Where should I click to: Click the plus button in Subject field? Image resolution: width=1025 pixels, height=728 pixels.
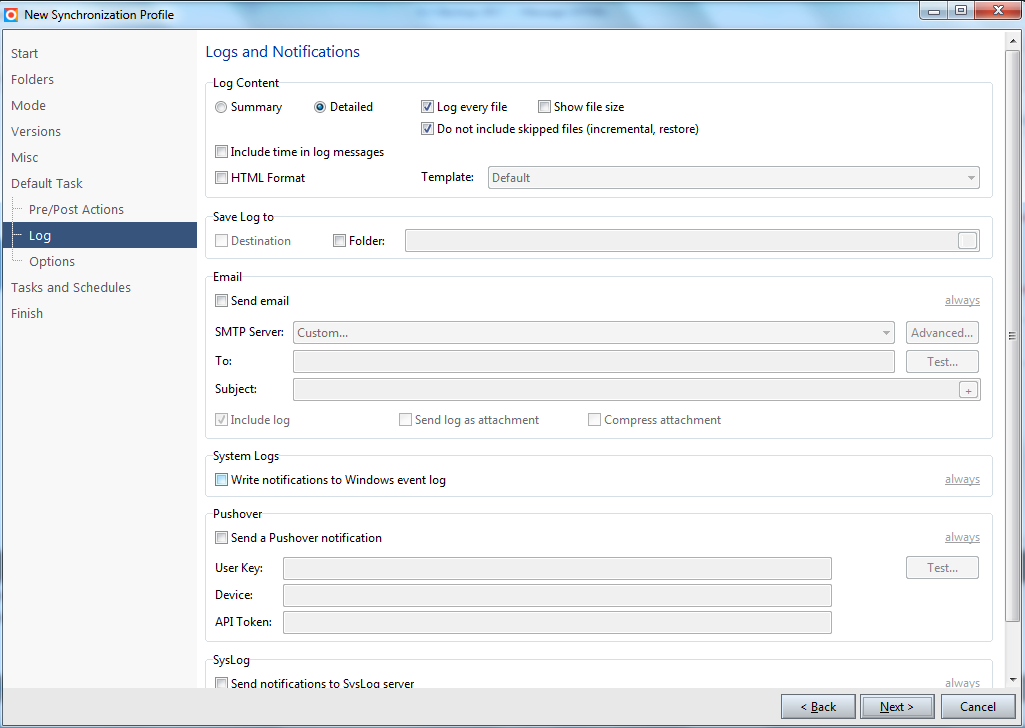coord(968,390)
